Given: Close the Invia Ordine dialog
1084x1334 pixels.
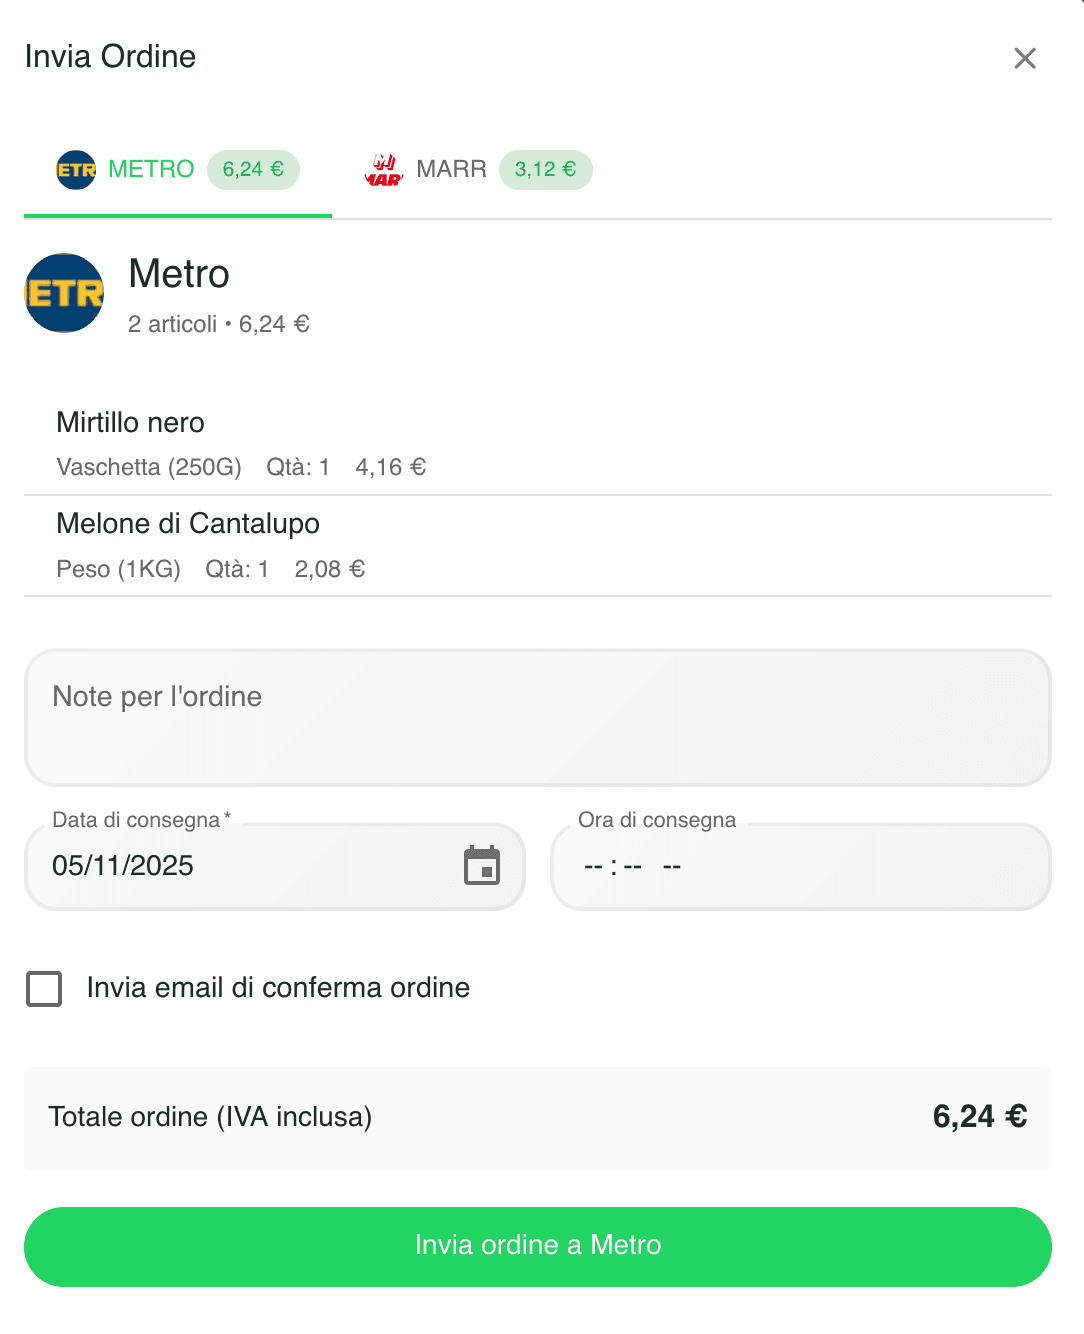Looking at the screenshot, I should point(1025,58).
